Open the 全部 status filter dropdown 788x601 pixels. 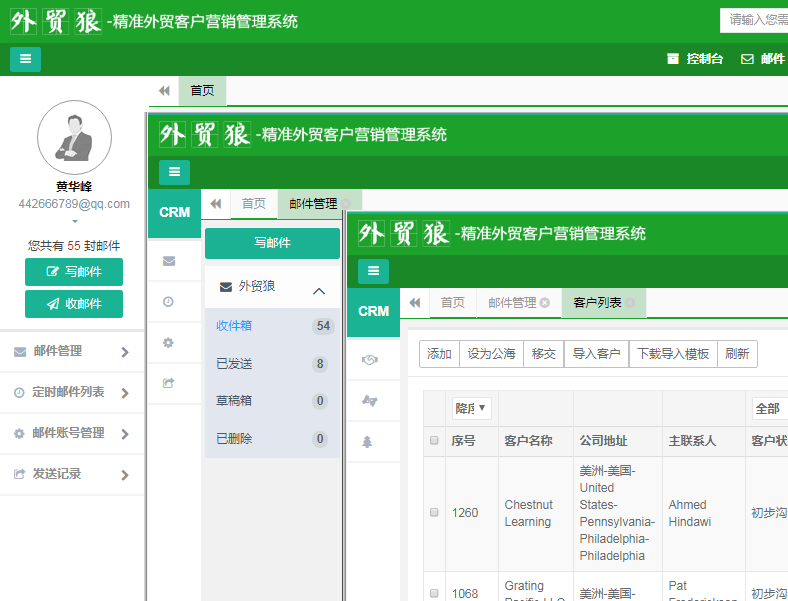pyautogui.click(x=769, y=409)
